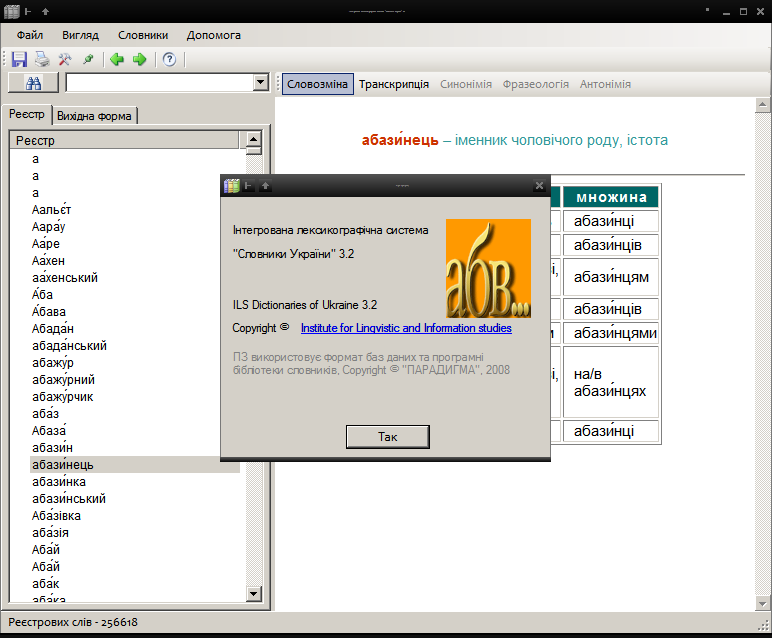Expand the search combo box dropdown arrow
Image resolution: width=772 pixels, height=638 pixels.
pos(260,82)
